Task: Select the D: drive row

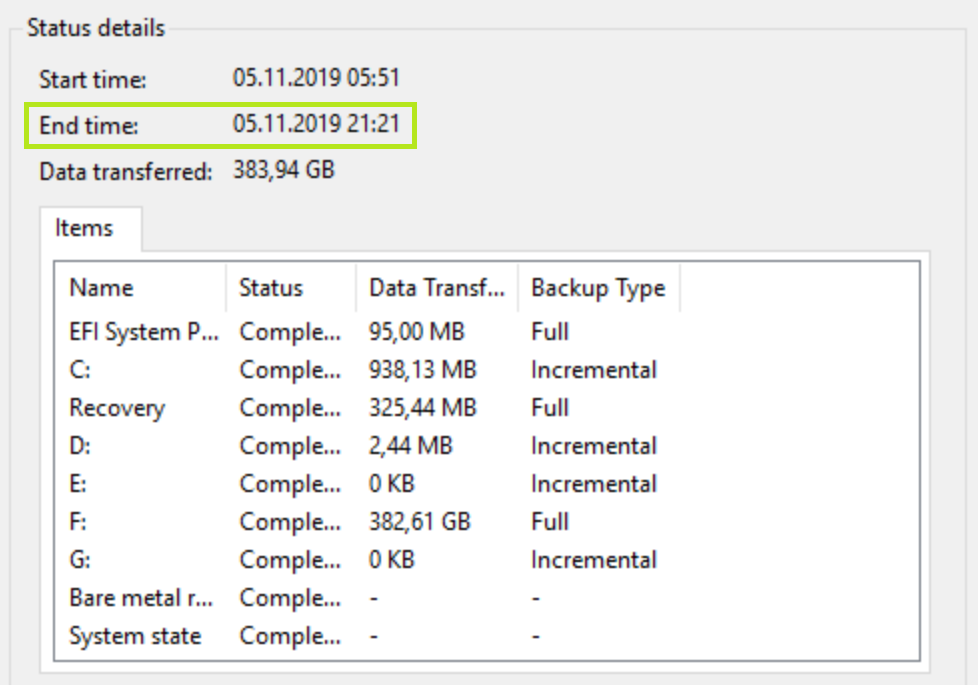Action: click(80, 446)
